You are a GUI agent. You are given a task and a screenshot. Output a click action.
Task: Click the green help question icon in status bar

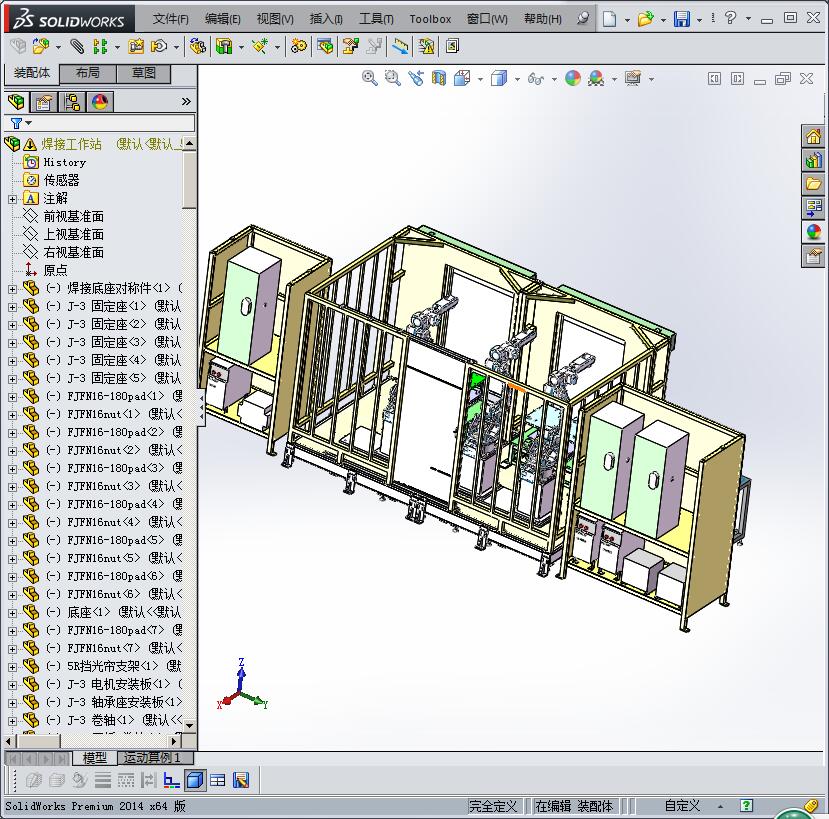[x=746, y=806]
